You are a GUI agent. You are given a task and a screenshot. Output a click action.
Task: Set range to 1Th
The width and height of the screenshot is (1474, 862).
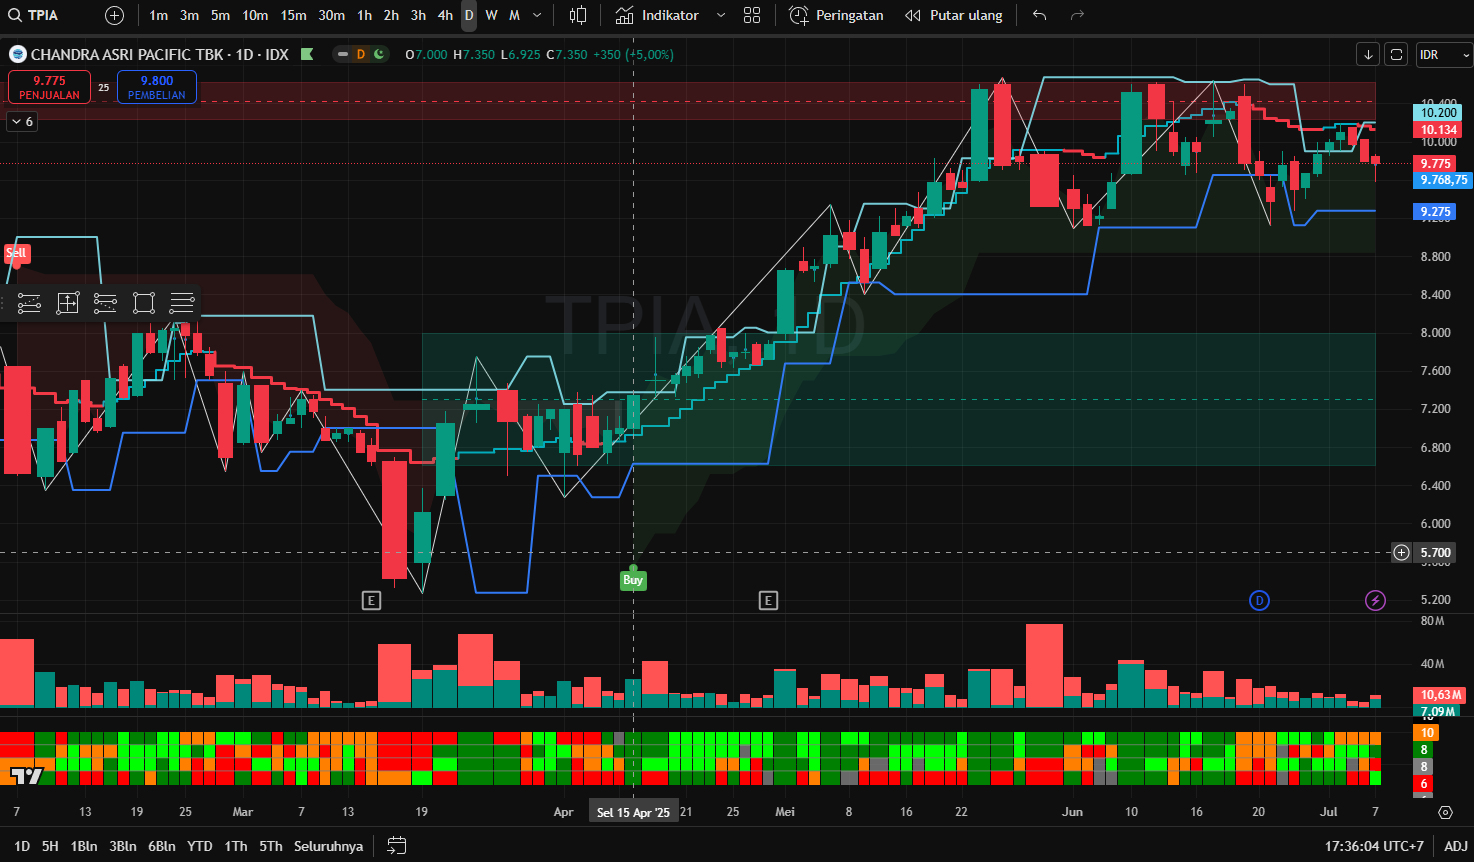tap(236, 846)
